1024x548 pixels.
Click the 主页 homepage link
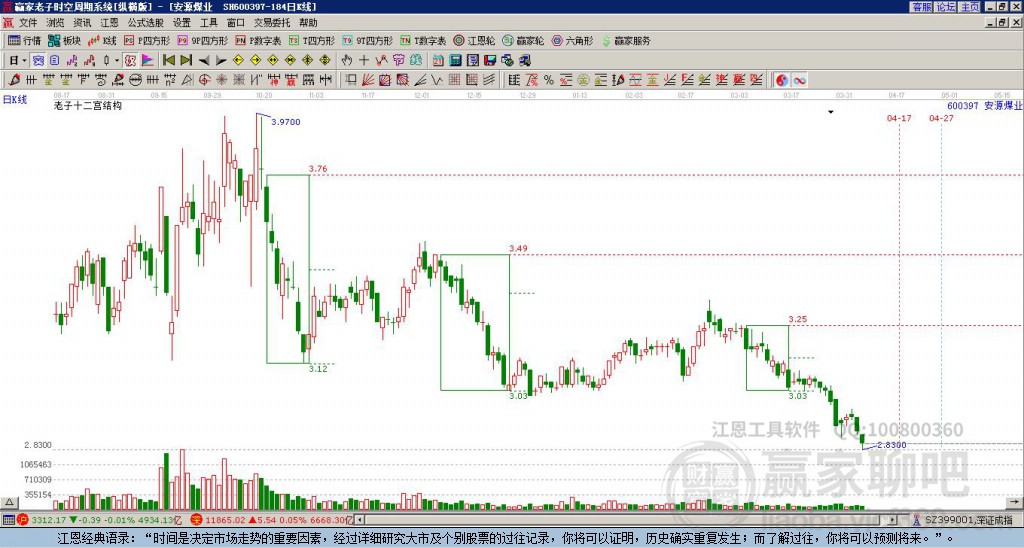(970, 7)
